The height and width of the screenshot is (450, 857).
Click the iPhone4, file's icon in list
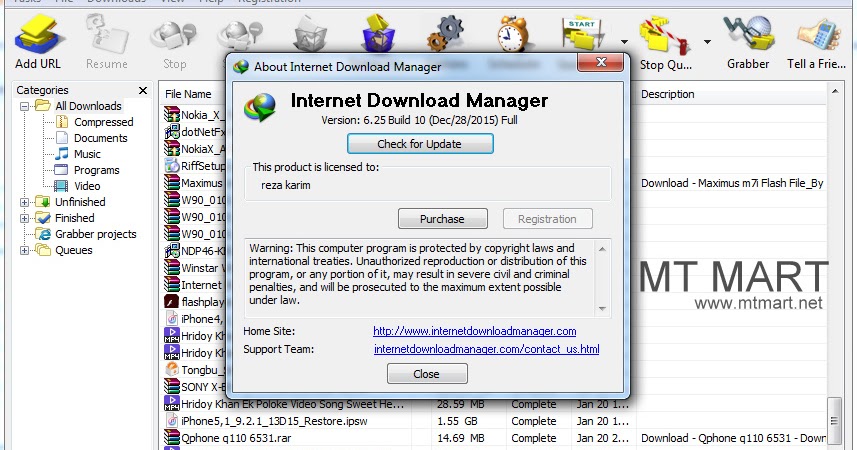coord(172,318)
